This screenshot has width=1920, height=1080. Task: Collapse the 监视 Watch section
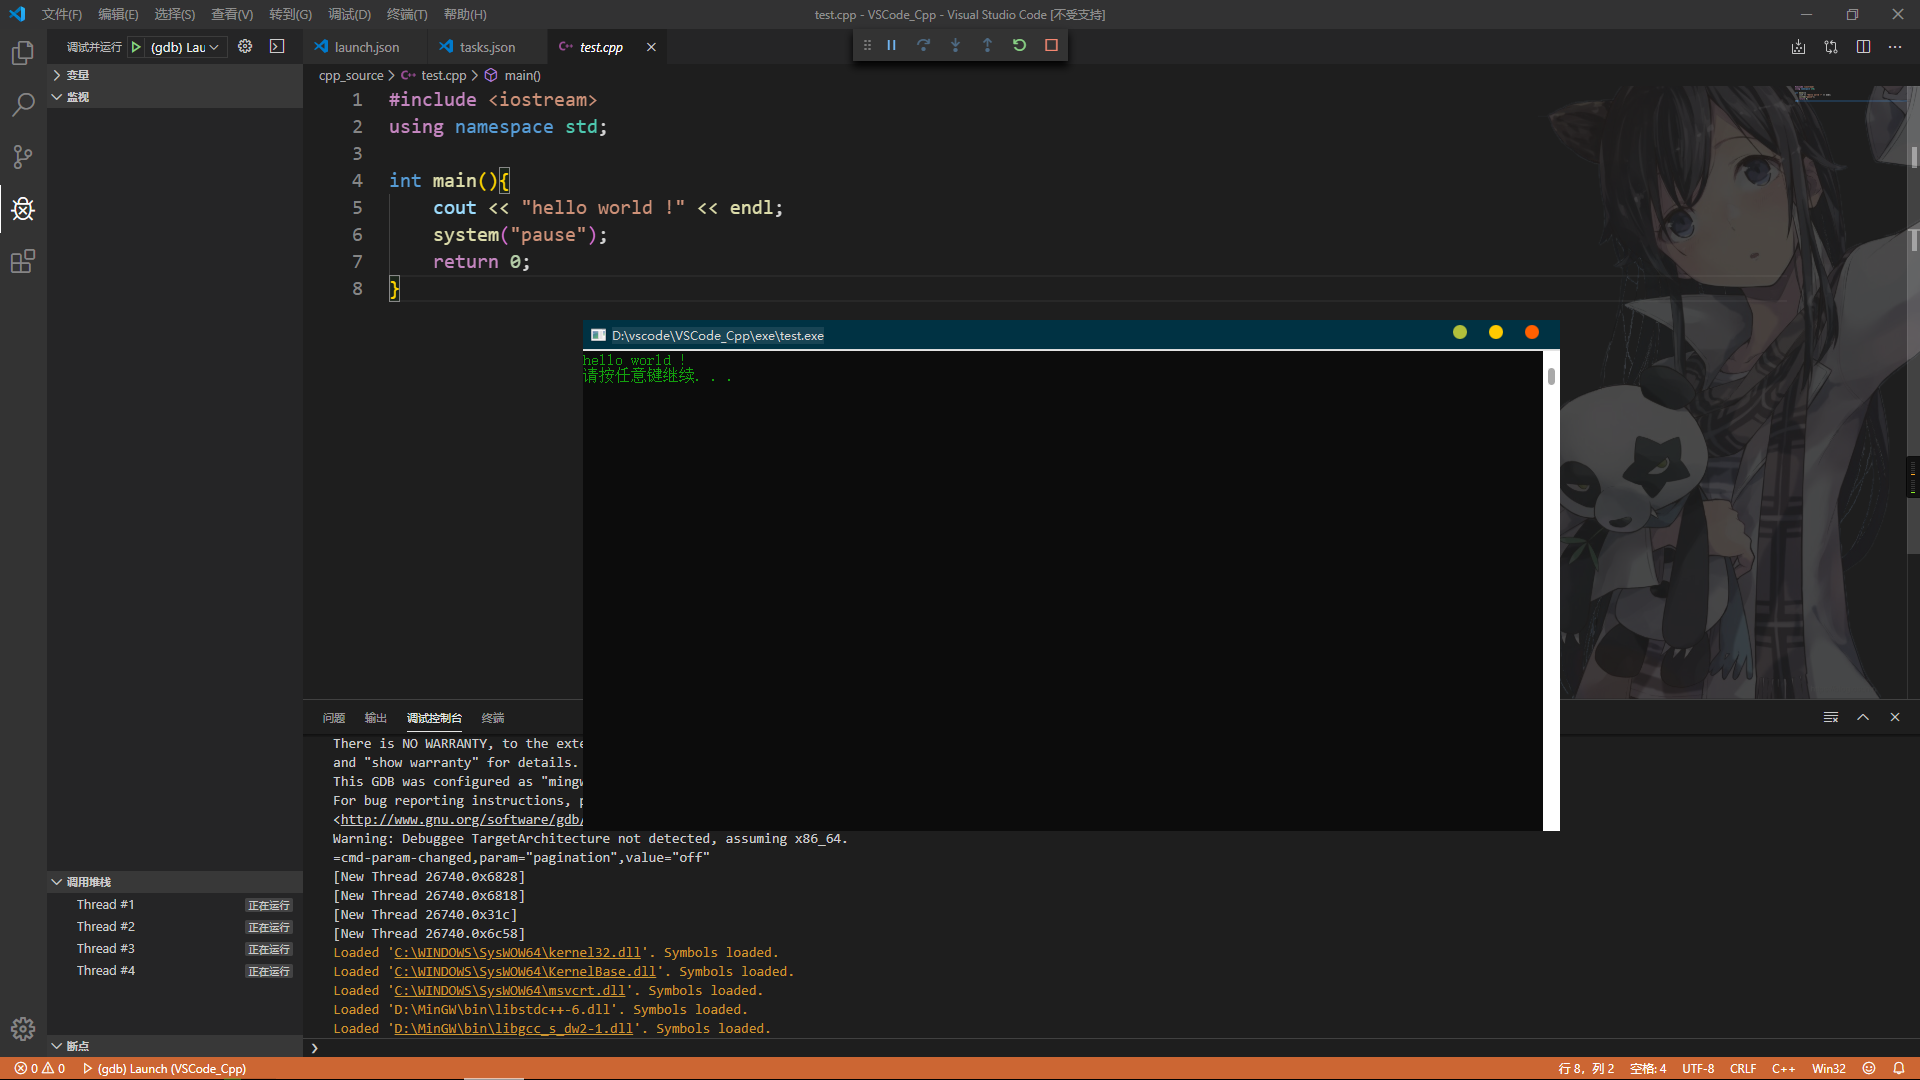(175, 97)
